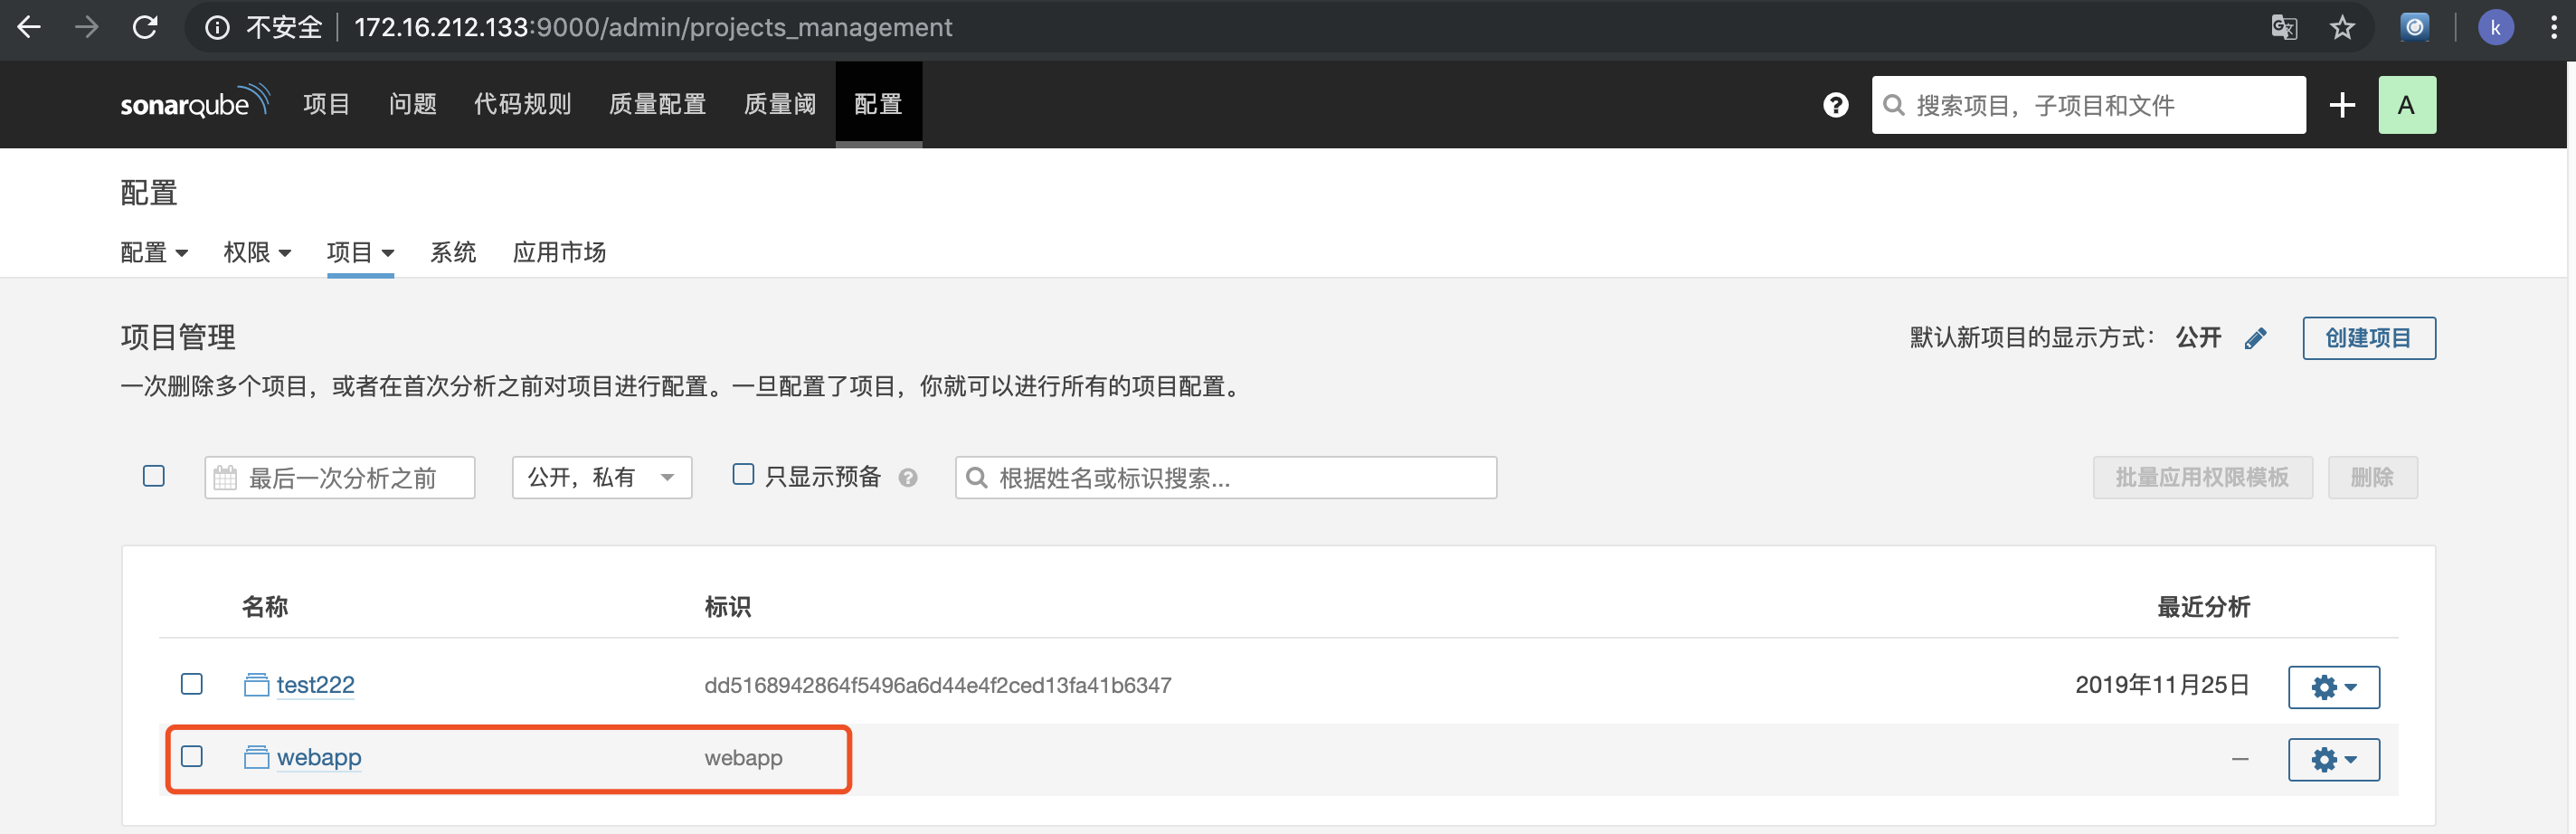Edit default new project visibility with pencil icon

[2256, 338]
